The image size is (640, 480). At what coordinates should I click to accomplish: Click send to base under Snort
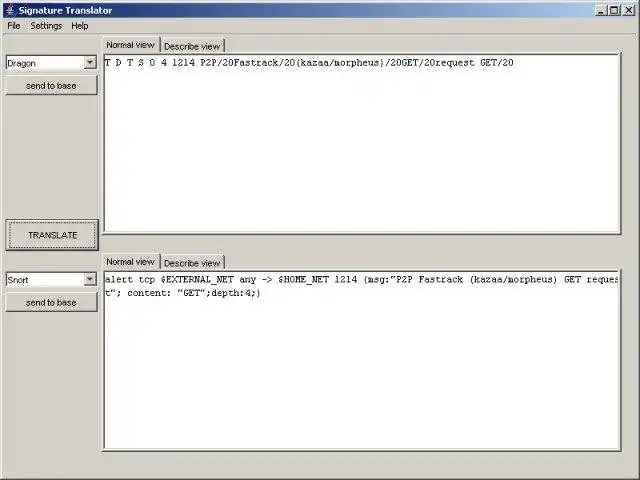[51, 302]
